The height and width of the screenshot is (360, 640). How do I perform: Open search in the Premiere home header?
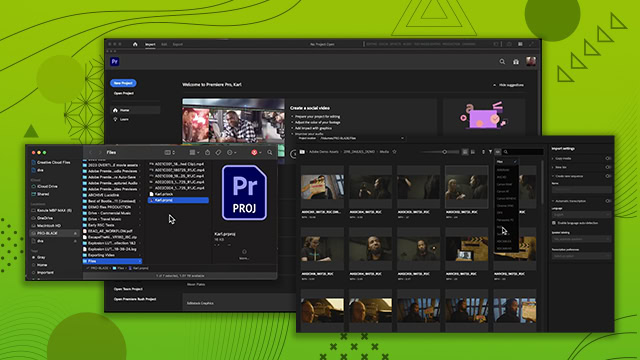502,62
